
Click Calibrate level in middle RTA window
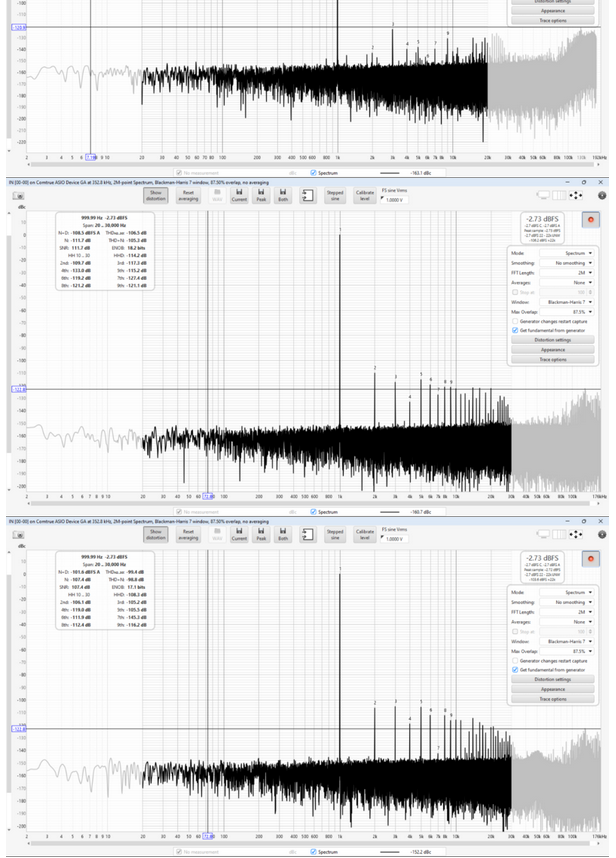(364, 195)
